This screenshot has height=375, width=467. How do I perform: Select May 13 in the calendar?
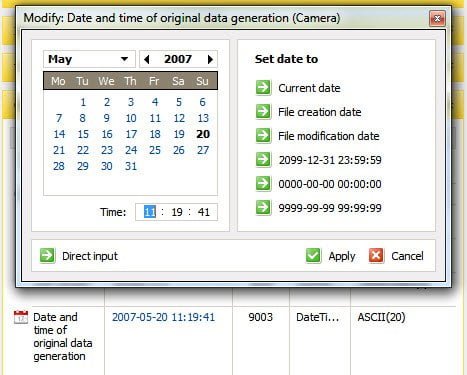click(203, 118)
